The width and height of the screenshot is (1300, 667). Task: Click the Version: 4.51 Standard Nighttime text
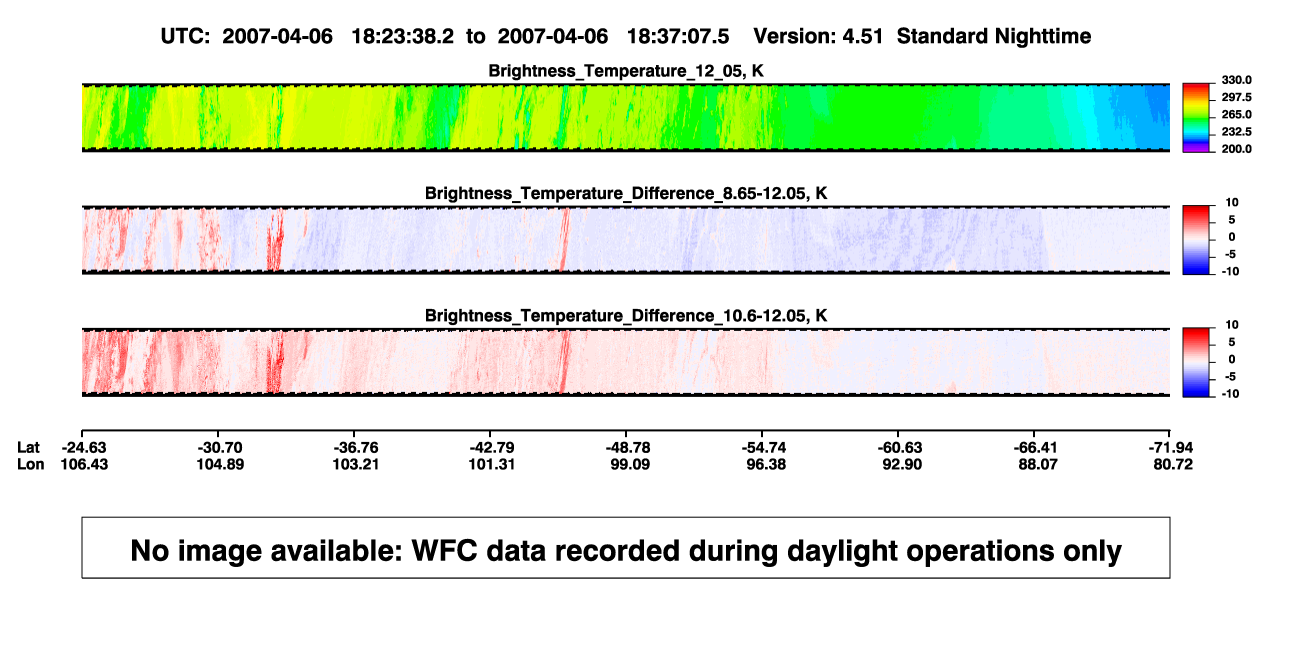point(922,36)
